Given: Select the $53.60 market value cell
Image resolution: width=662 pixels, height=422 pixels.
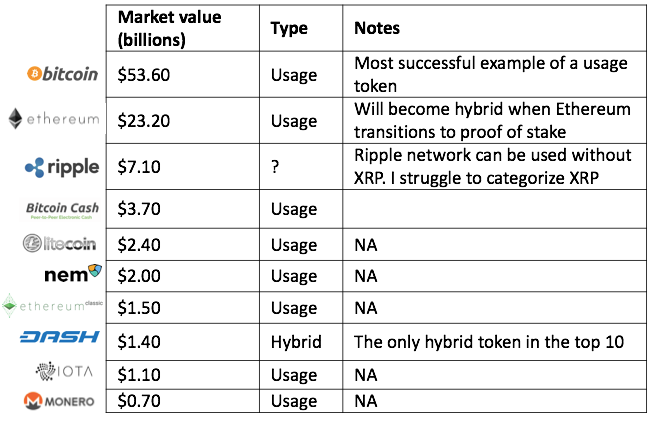Looking at the screenshot, I should coord(182,75).
